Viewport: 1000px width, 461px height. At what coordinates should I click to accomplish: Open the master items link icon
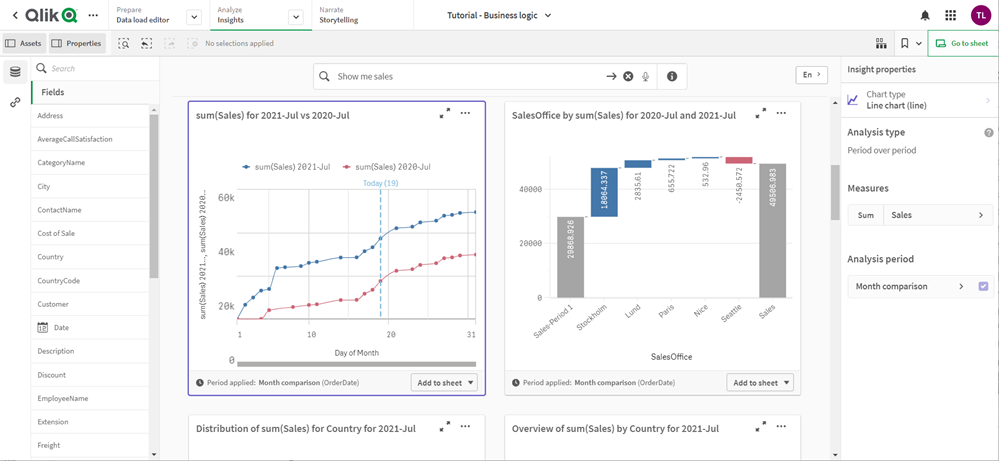click(x=15, y=102)
